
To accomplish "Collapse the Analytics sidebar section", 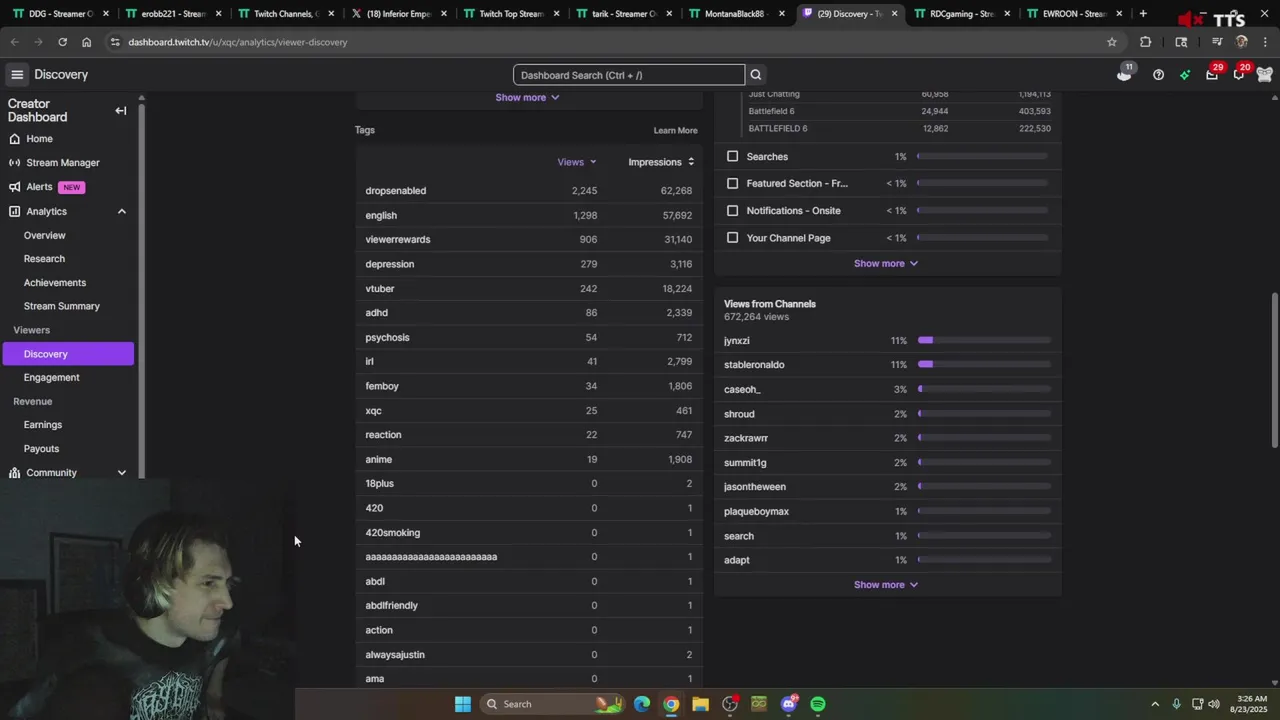I will pos(122,212).
